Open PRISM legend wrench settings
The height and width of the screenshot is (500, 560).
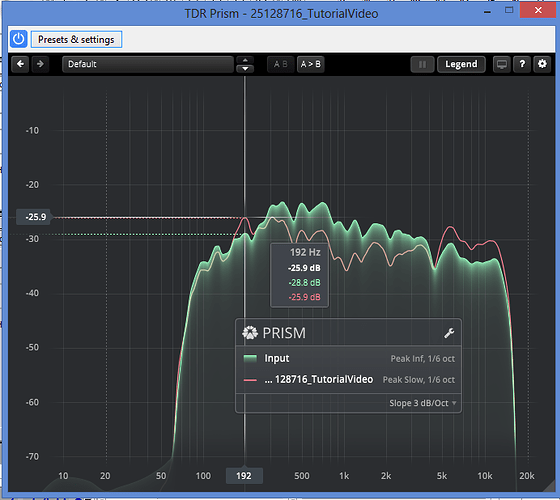point(449,333)
